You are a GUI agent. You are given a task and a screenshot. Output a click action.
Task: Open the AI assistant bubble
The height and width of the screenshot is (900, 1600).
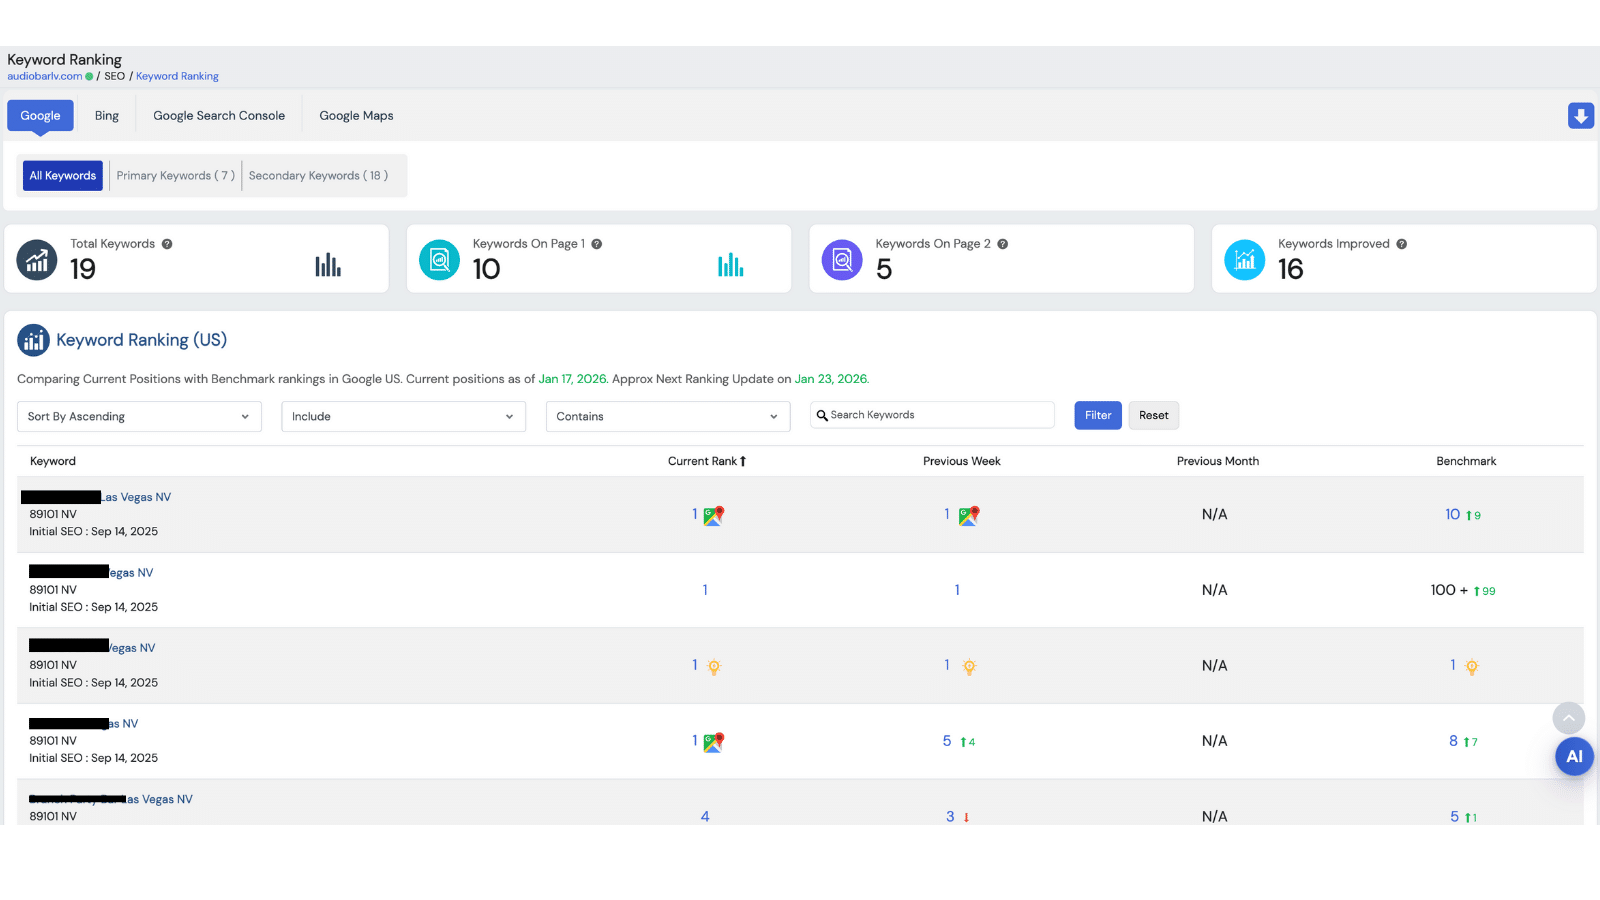coord(1574,756)
